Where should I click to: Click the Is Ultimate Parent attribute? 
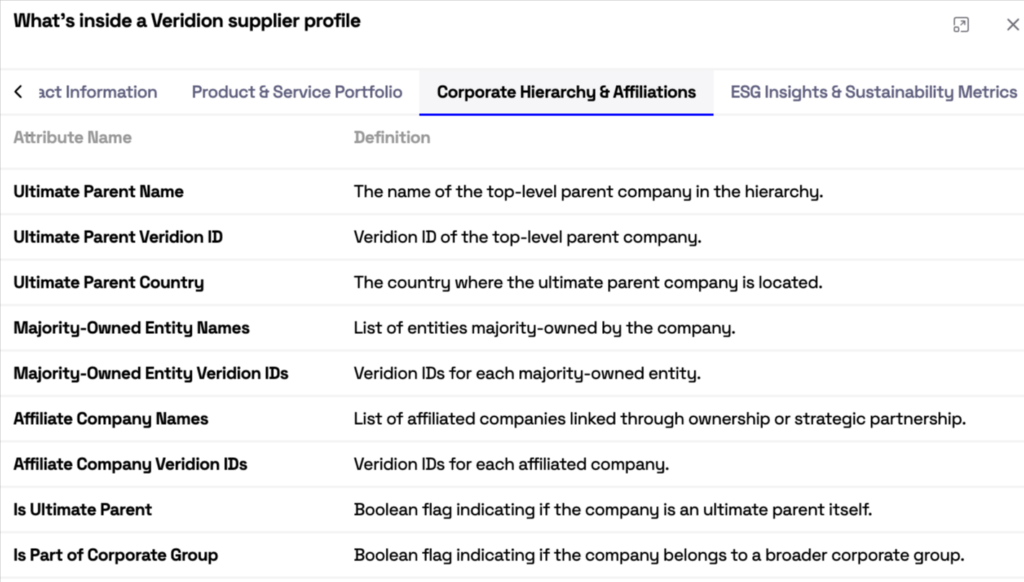click(81, 509)
